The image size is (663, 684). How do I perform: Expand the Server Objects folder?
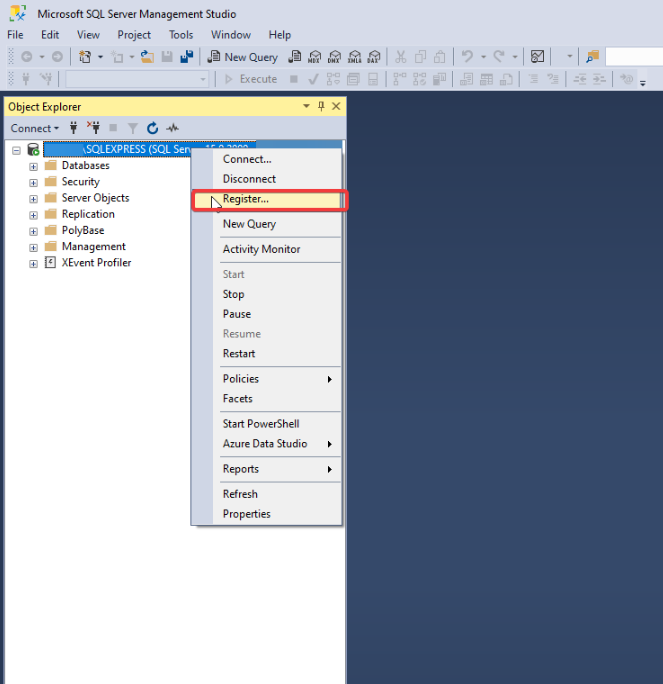[33, 199]
